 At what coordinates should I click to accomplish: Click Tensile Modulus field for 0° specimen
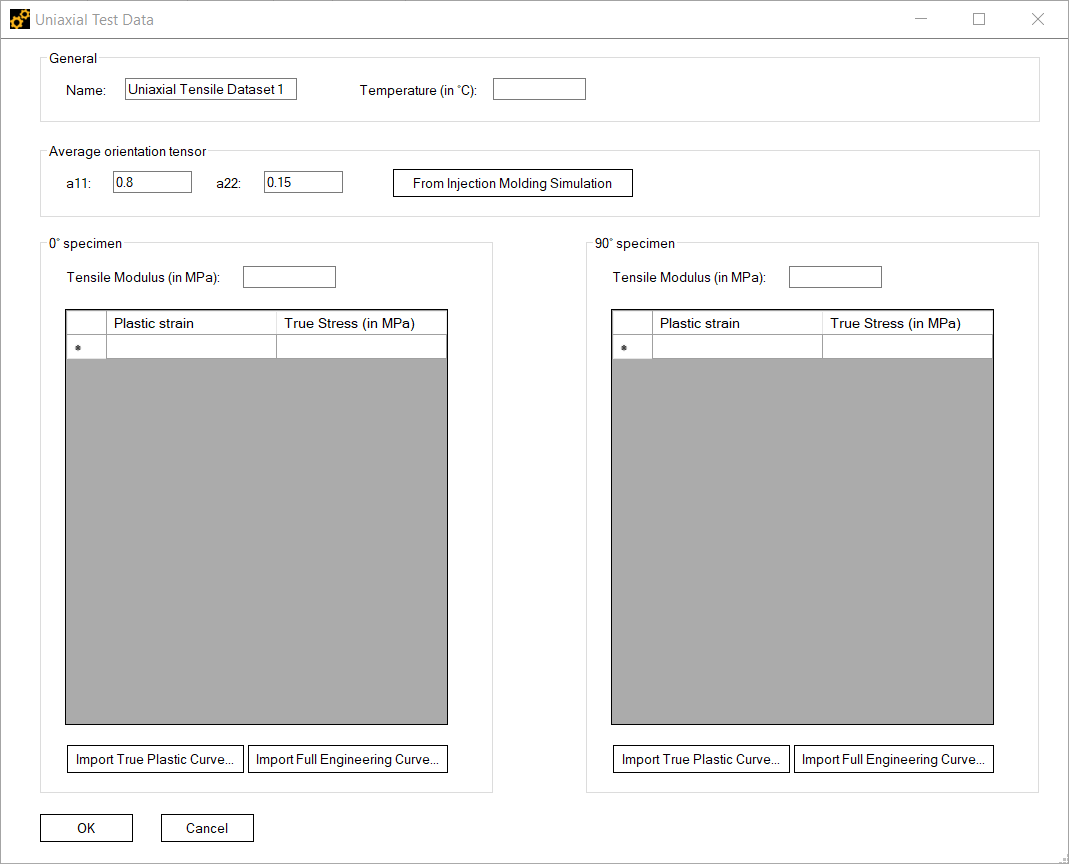tap(288, 276)
